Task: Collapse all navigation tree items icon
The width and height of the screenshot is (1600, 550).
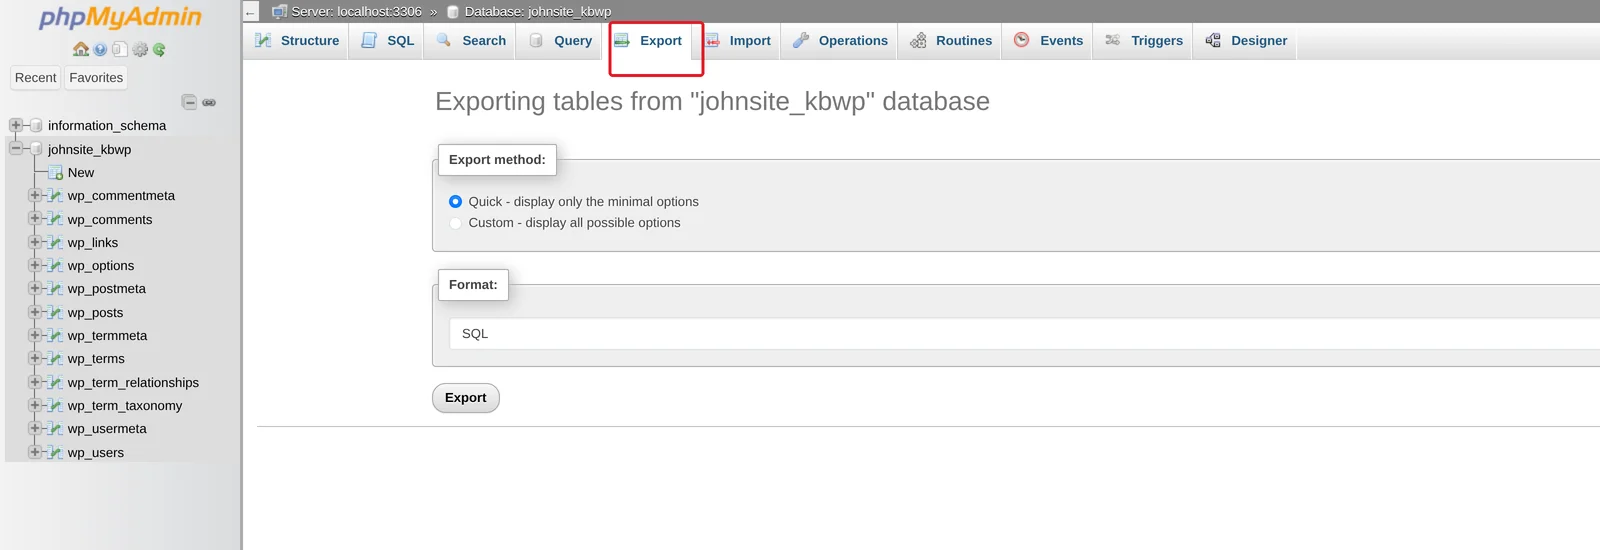Action: pos(189,102)
